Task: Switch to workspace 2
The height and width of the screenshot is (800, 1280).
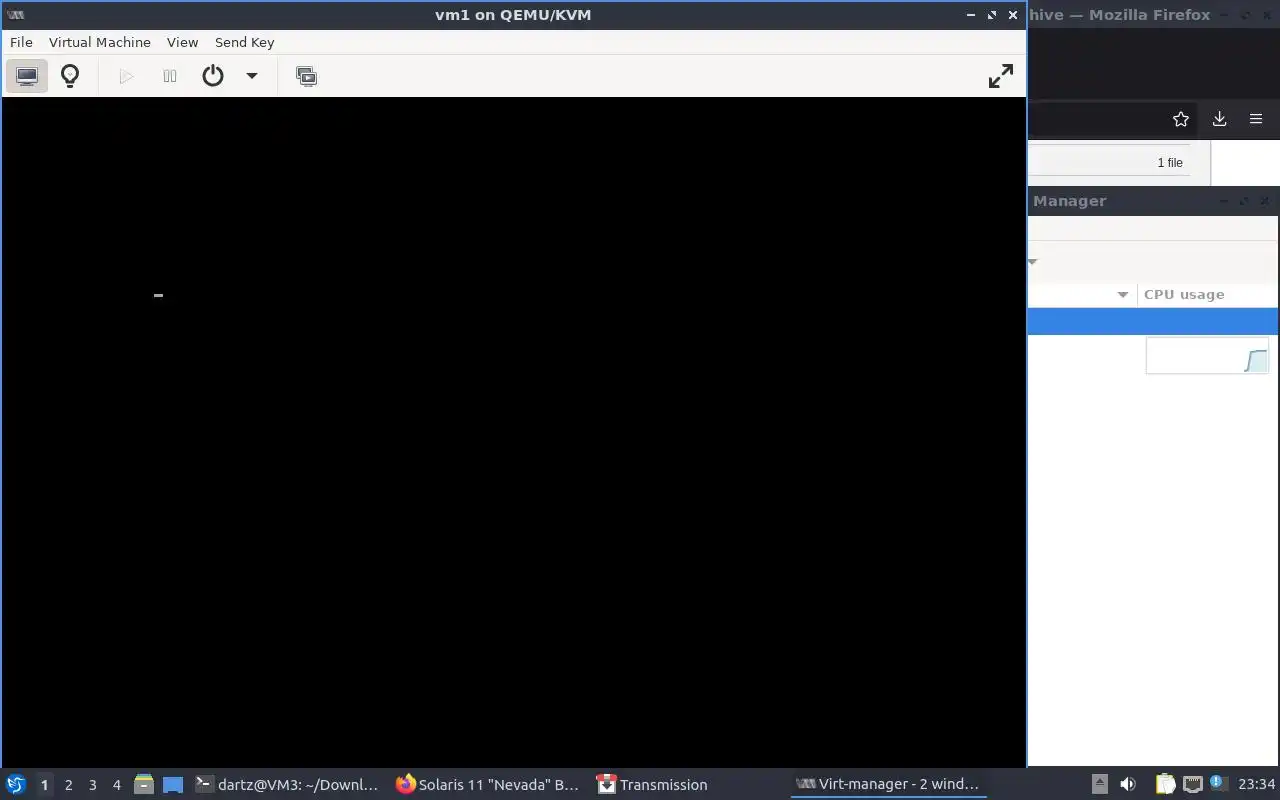Action: pos(69,785)
